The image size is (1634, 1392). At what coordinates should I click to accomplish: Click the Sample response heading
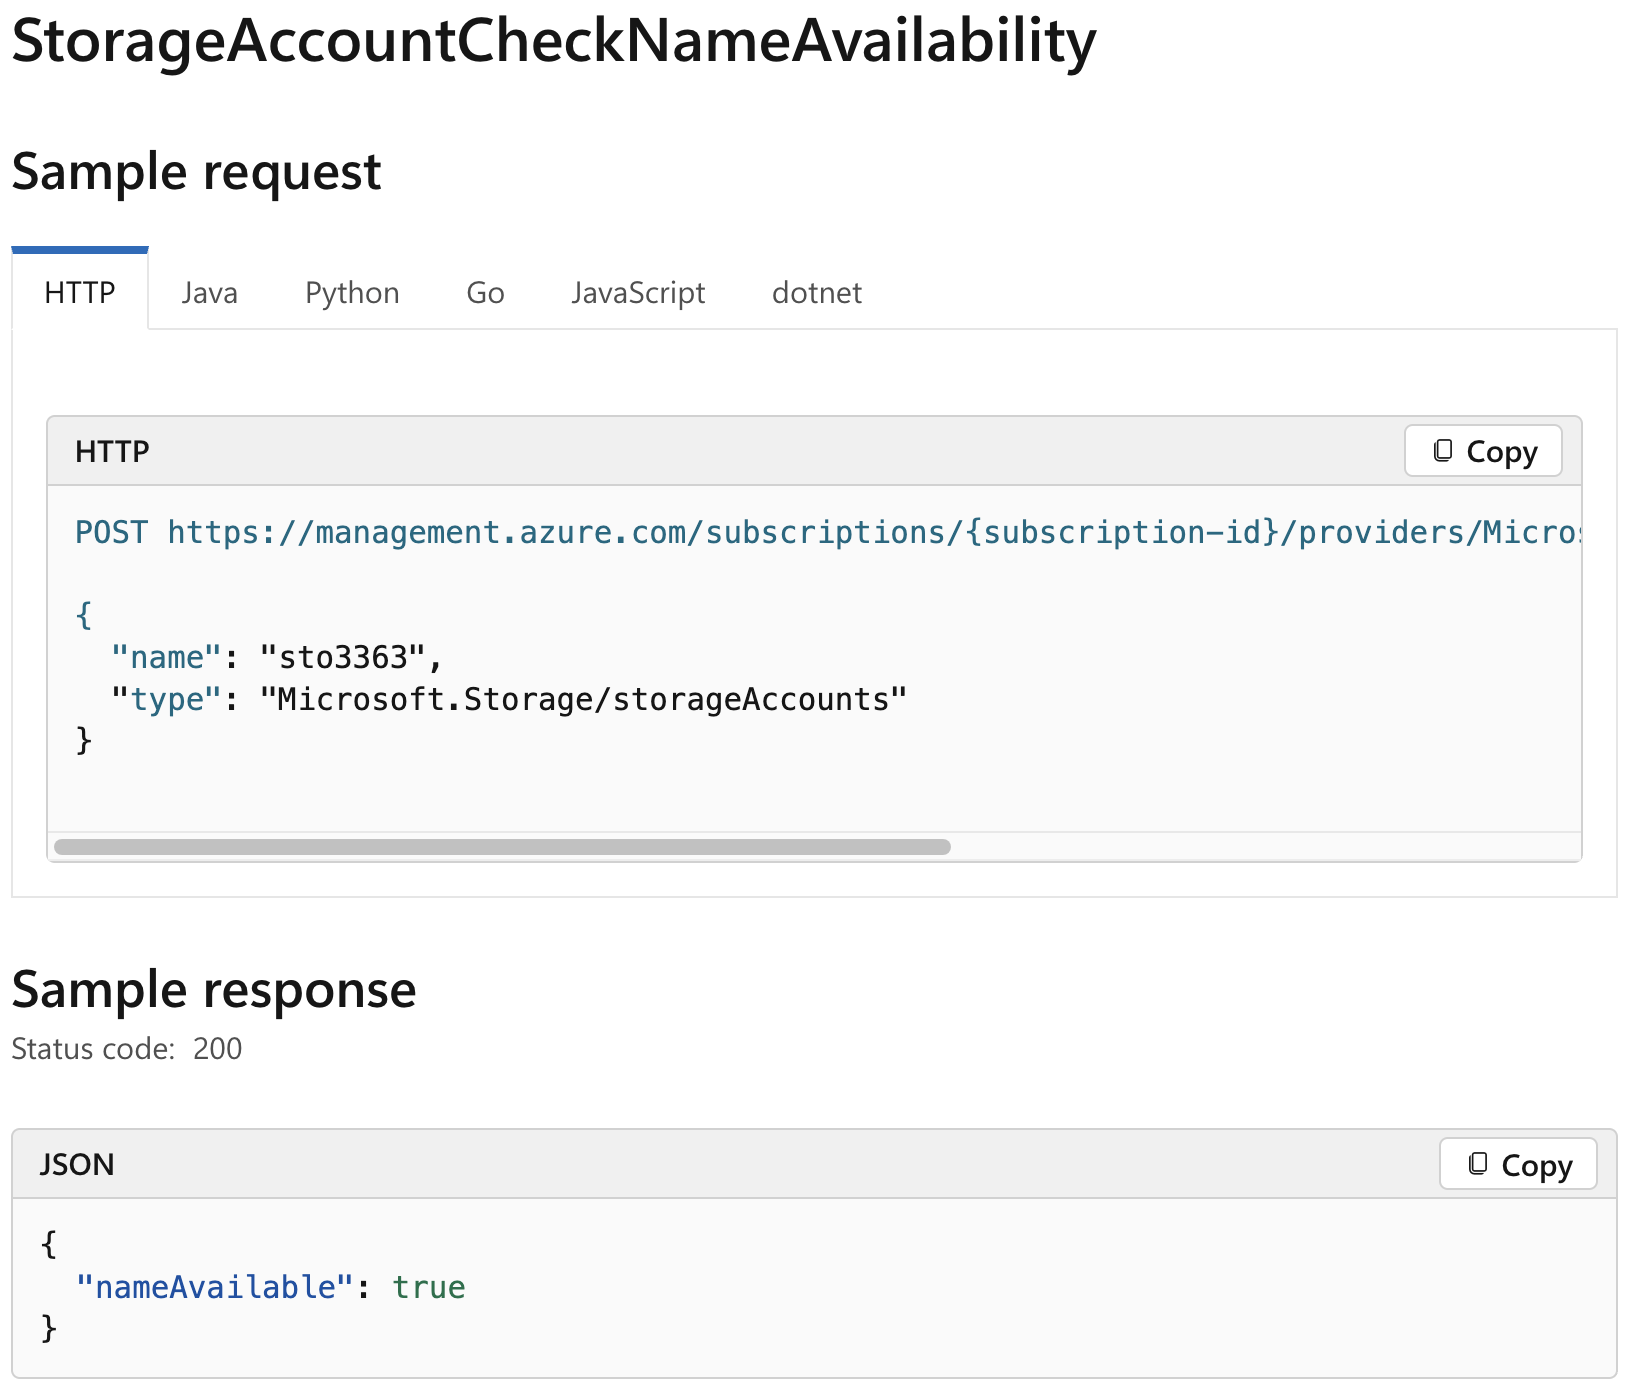click(x=214, y=990)
